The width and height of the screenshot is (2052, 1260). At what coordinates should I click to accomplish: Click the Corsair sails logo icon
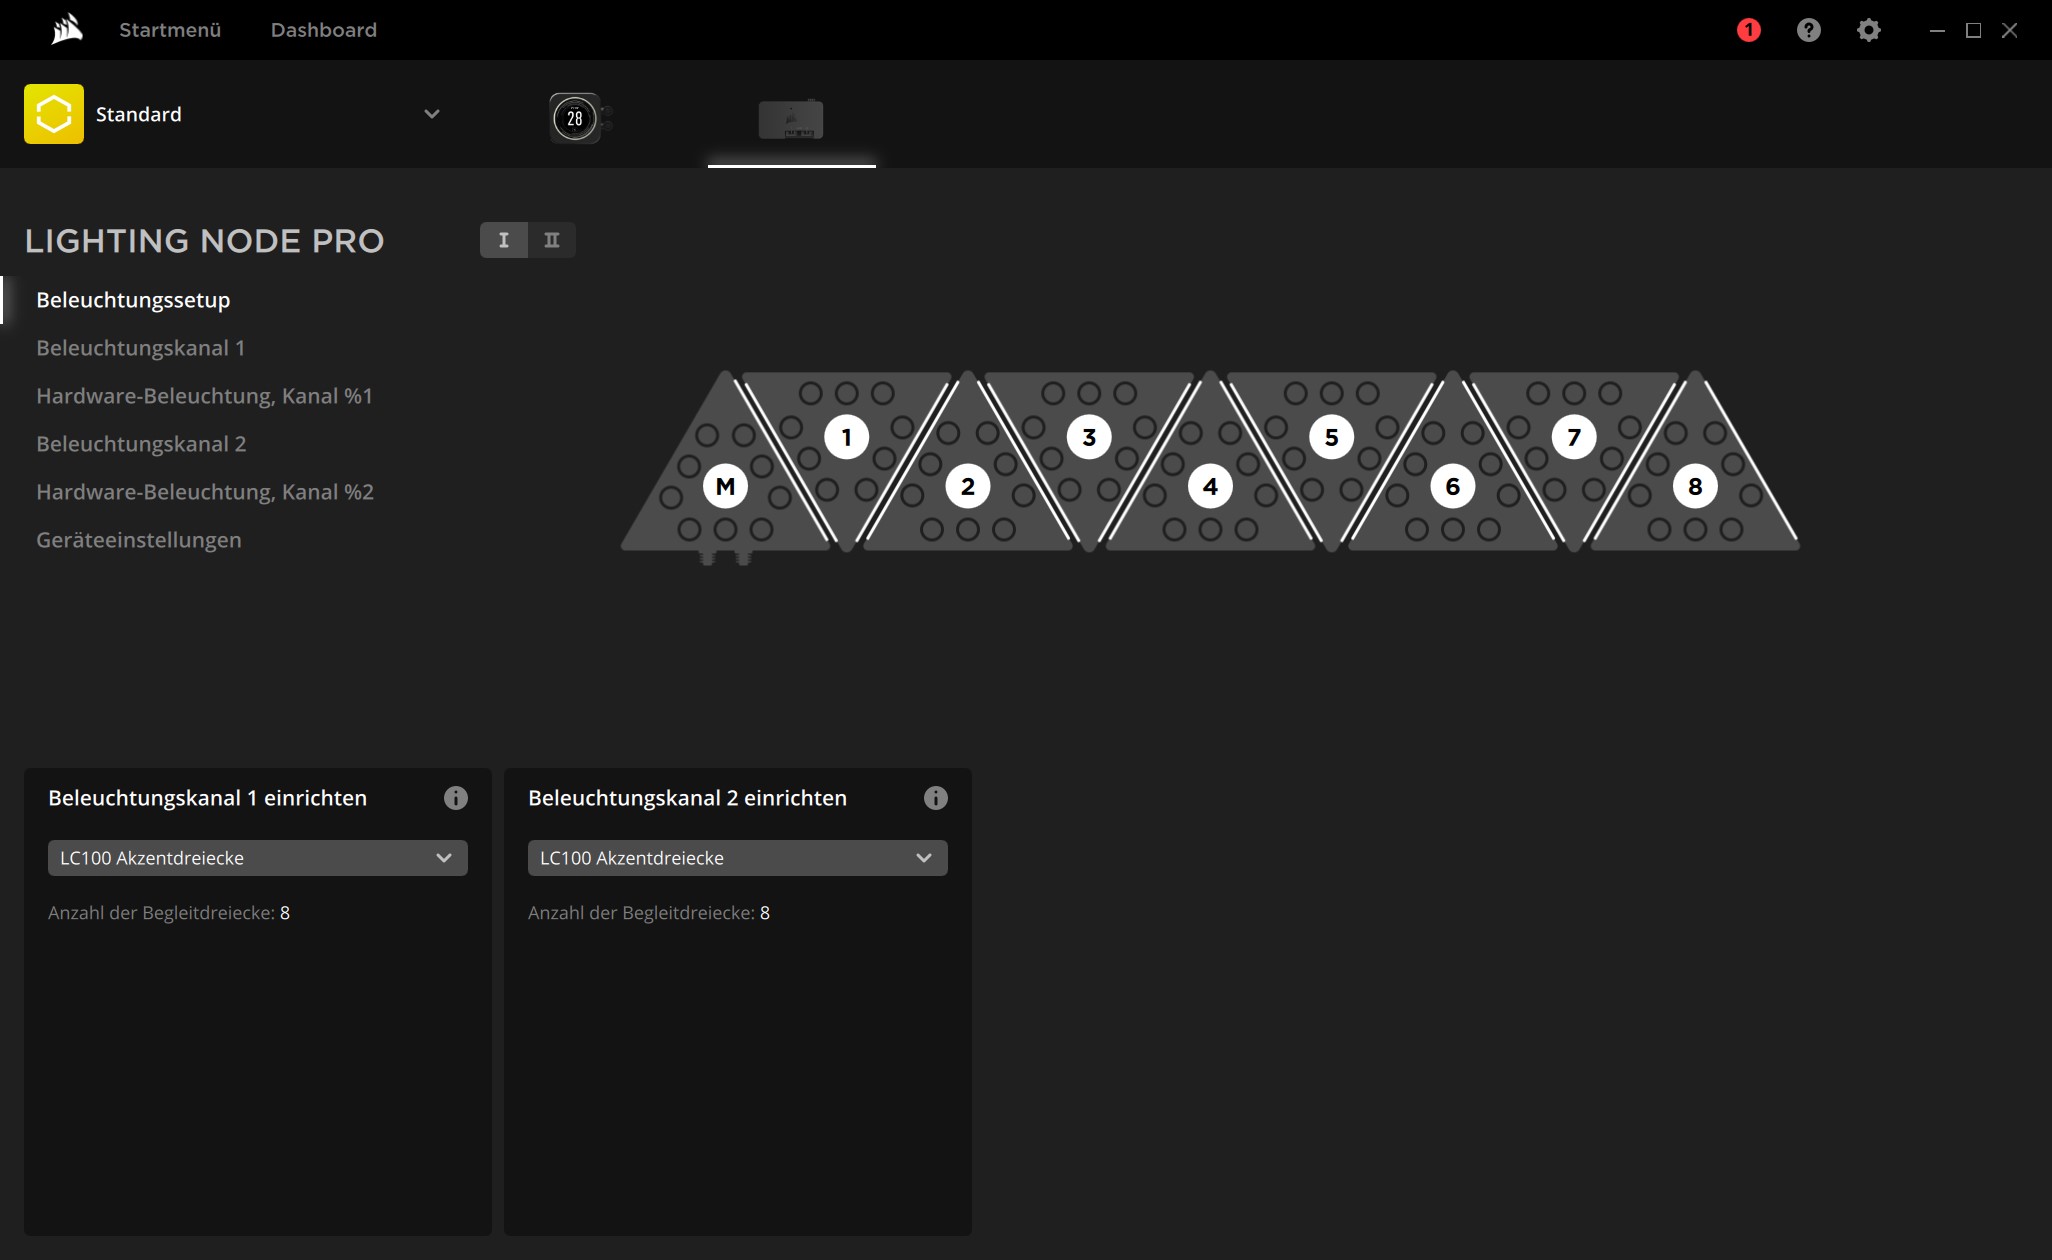click(66, 30)
